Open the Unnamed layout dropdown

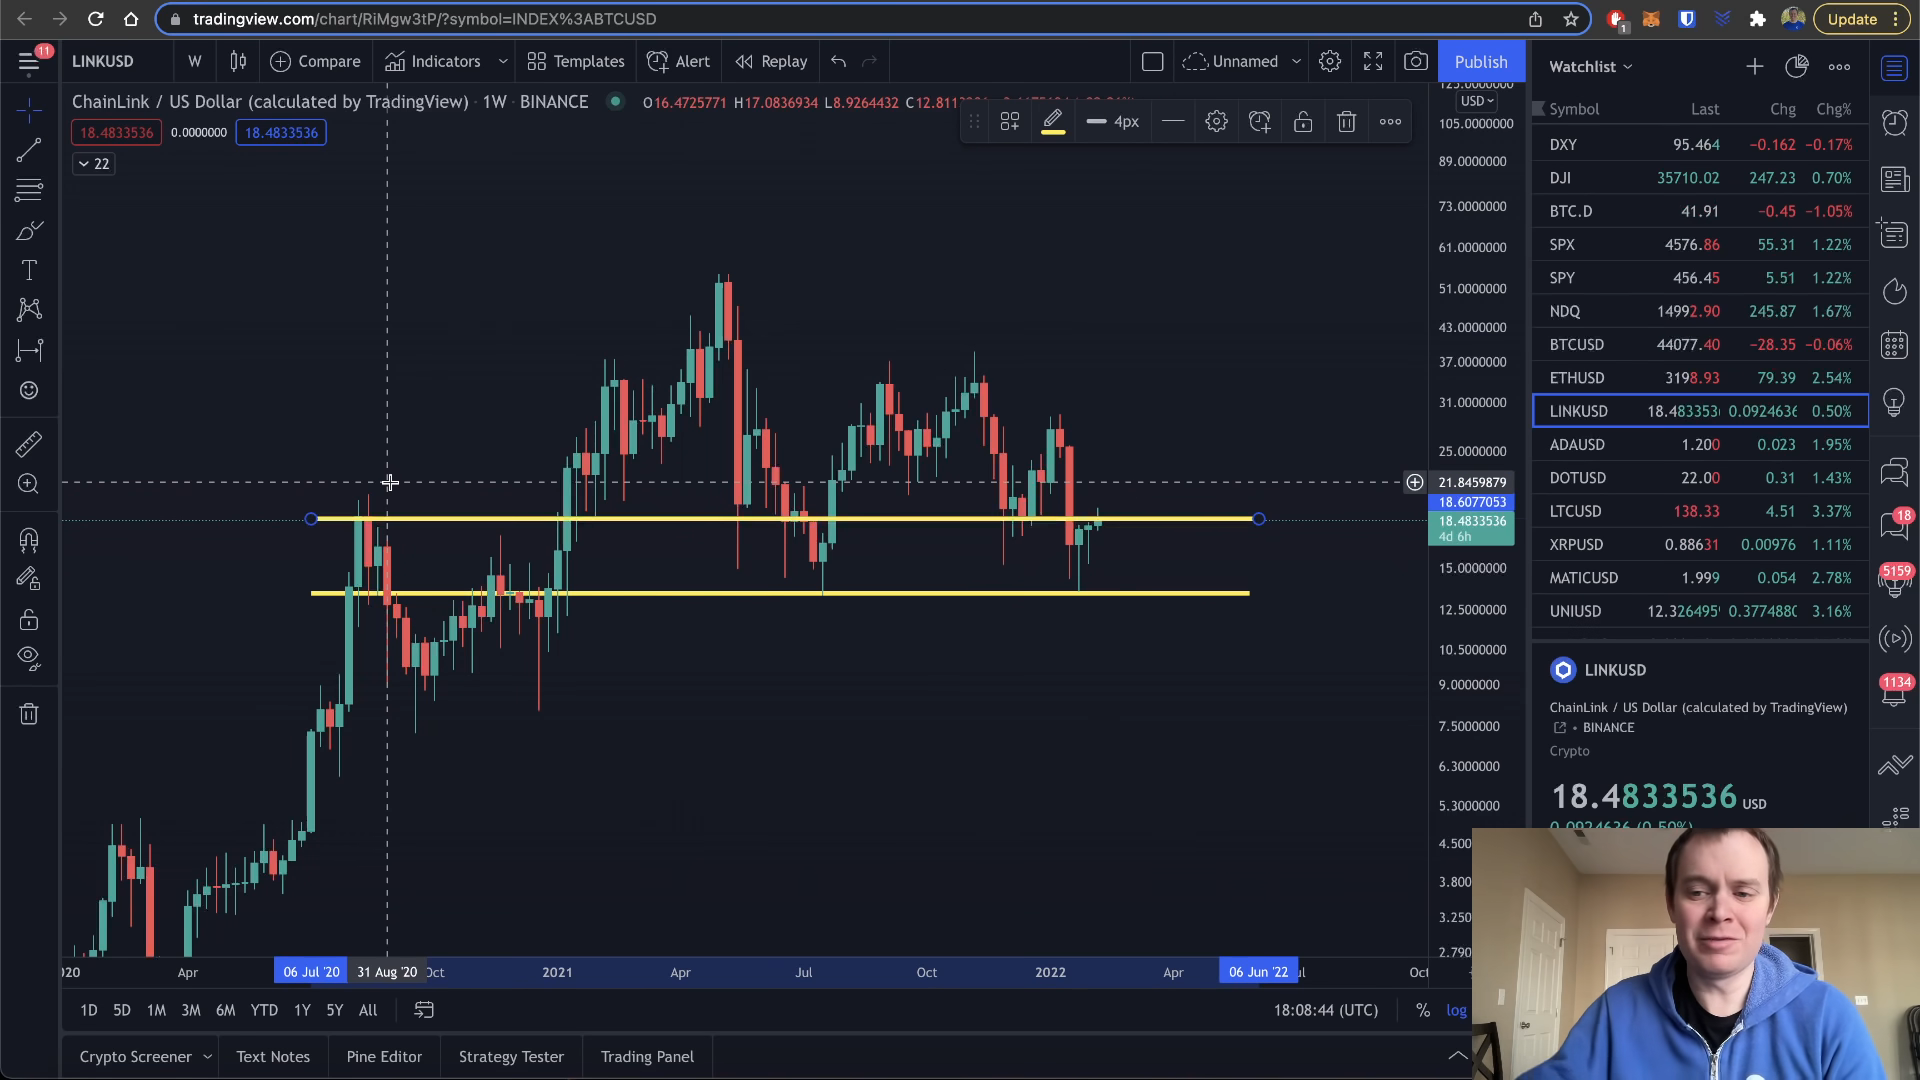(1242, 61)
